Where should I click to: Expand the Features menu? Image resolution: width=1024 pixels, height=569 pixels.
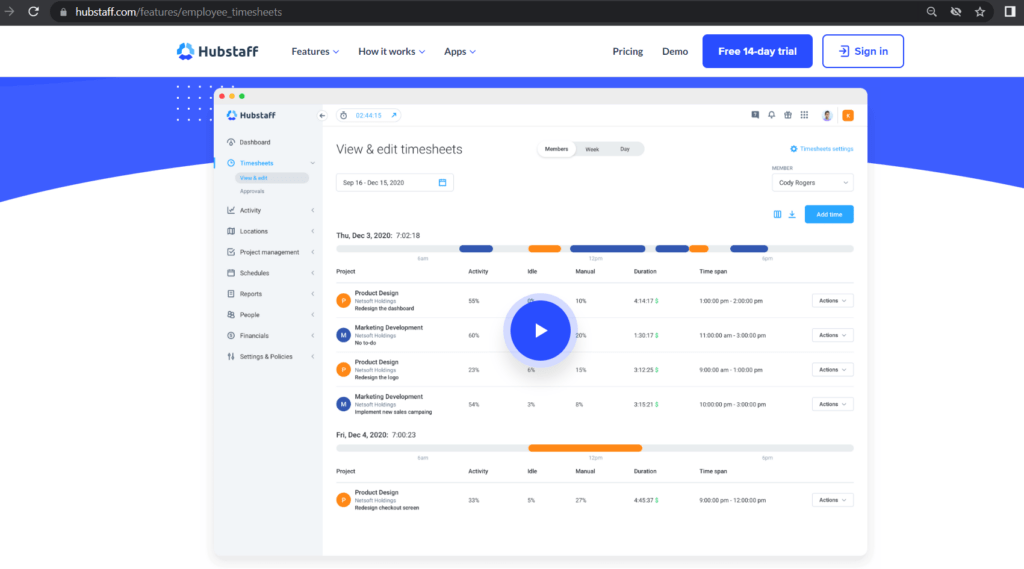click(315, 51)
